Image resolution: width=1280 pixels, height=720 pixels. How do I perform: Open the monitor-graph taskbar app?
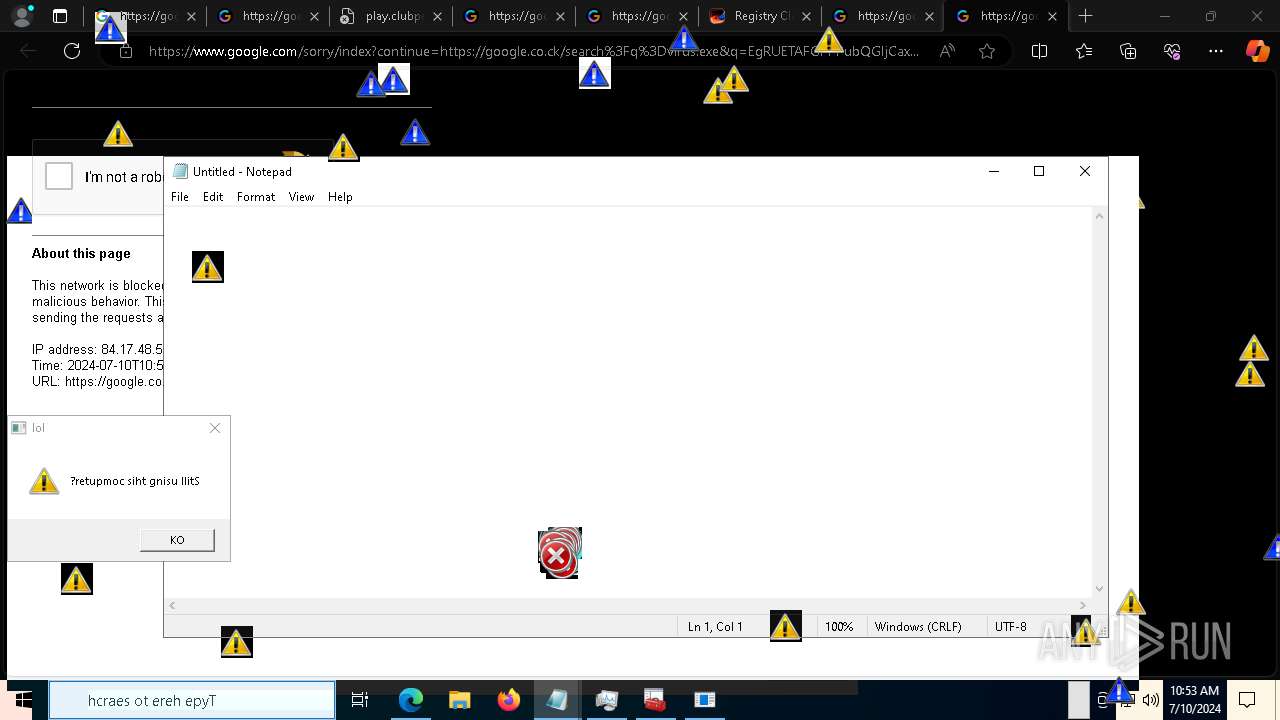click(606, 700)
